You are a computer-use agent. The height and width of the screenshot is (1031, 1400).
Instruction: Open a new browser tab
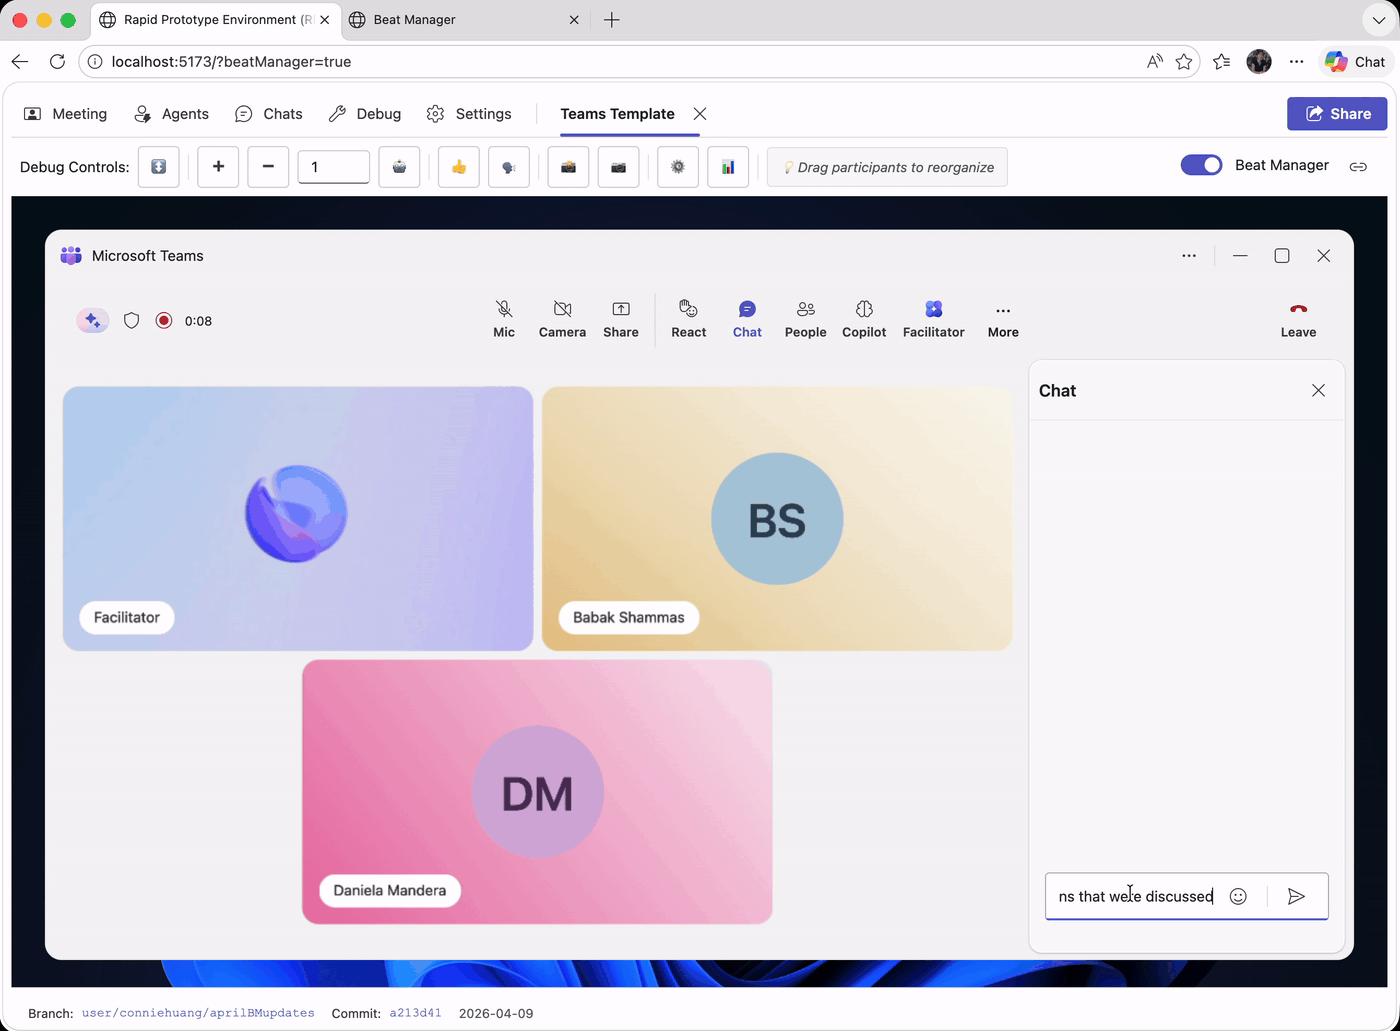pos(612,20)
